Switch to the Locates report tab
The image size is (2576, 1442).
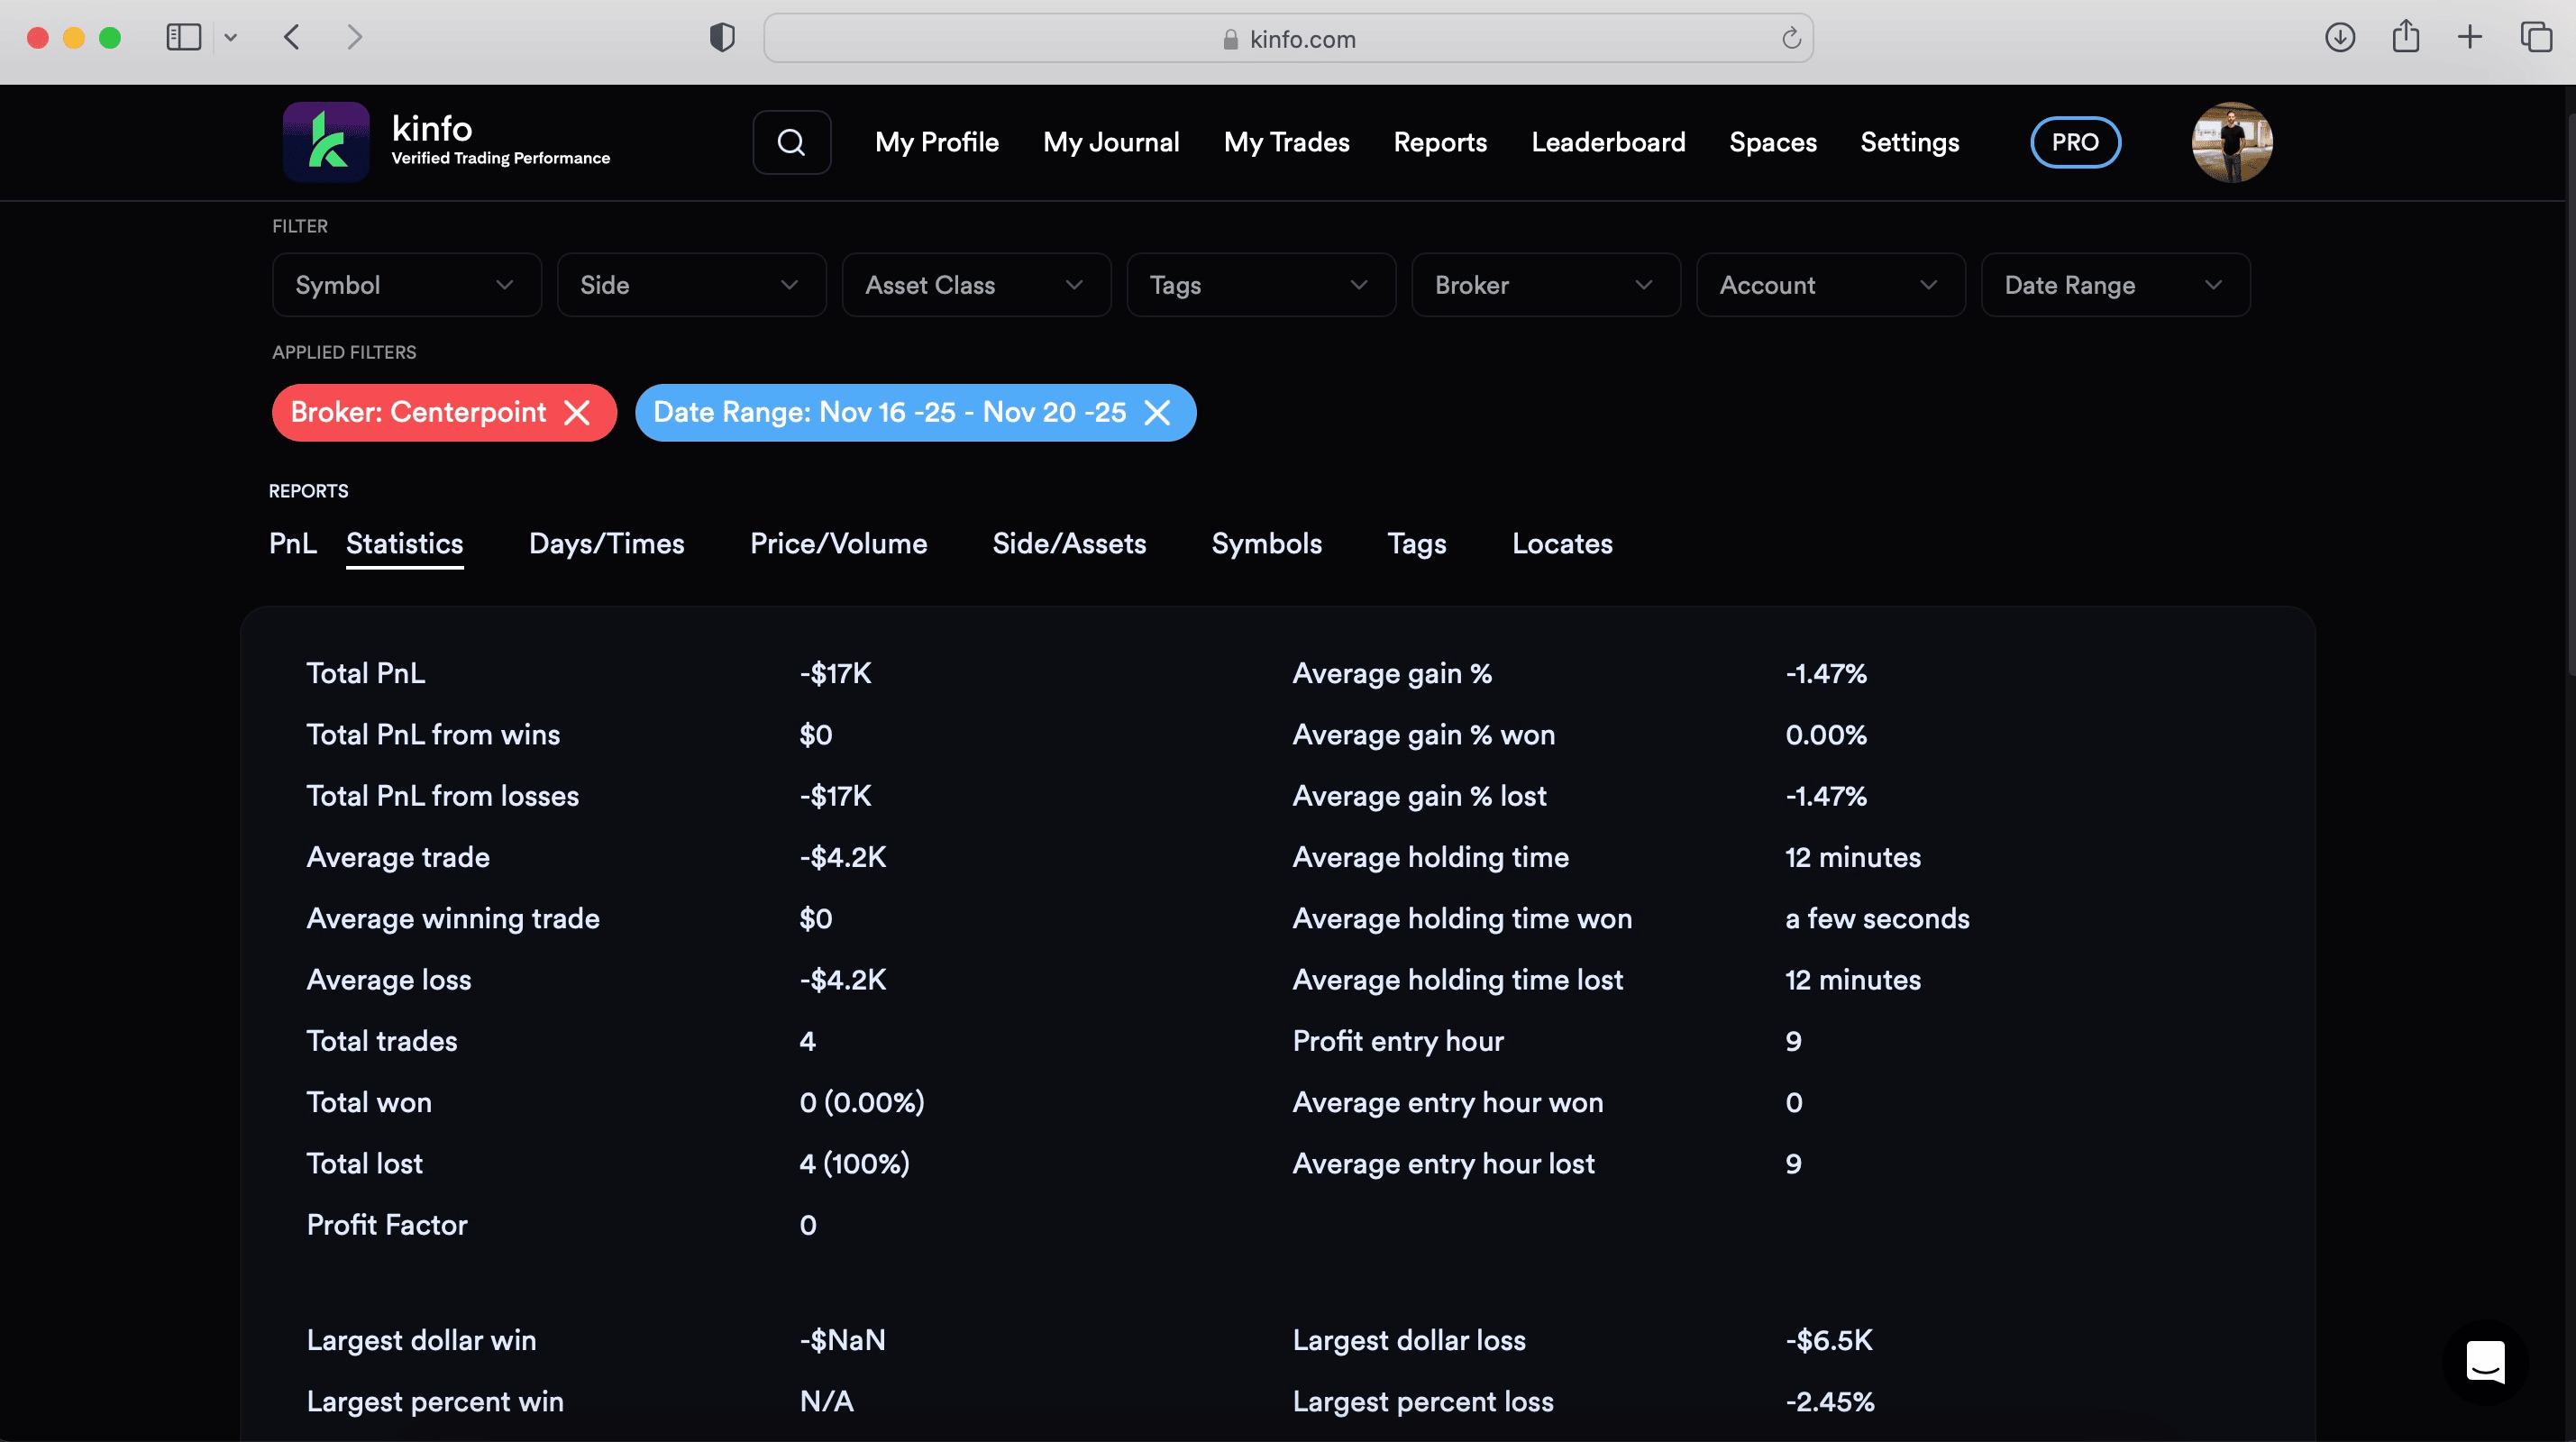click(1561, 543)
